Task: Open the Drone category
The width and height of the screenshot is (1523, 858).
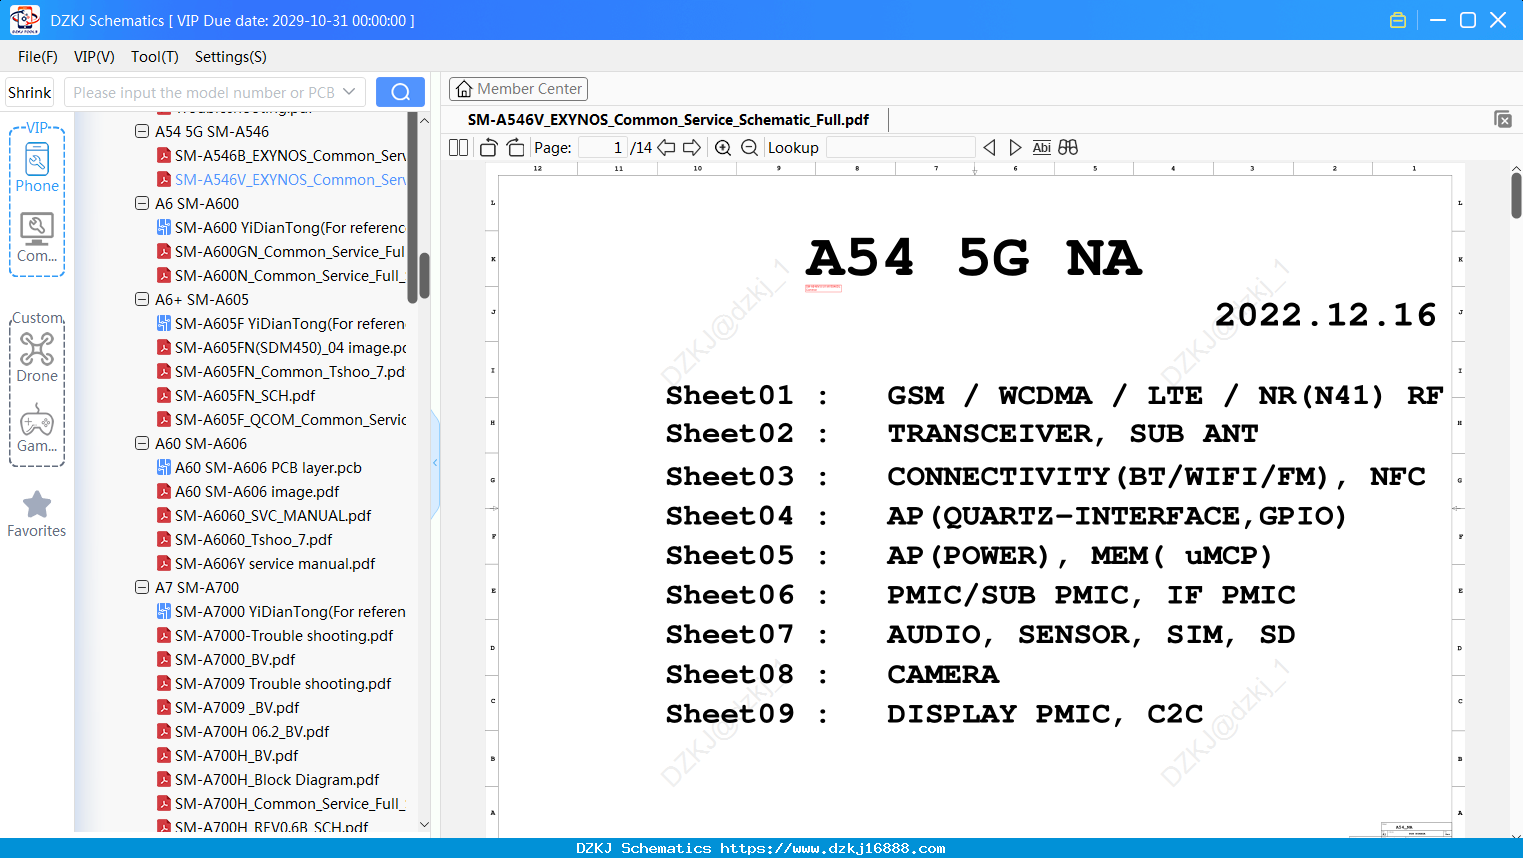Action: click(x=37, y=358)
